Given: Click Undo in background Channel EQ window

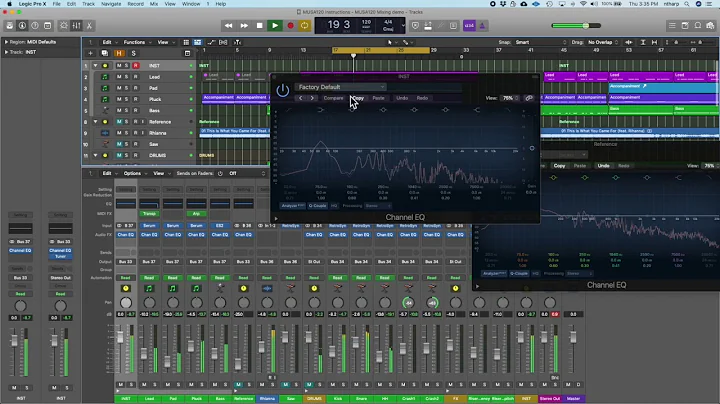Looking at the screenshot, I should click(x=603, y=166).
